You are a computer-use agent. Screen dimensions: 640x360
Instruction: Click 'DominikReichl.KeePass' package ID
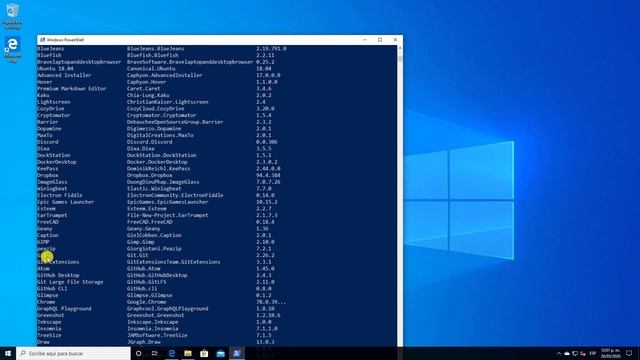tap(158, 169)
